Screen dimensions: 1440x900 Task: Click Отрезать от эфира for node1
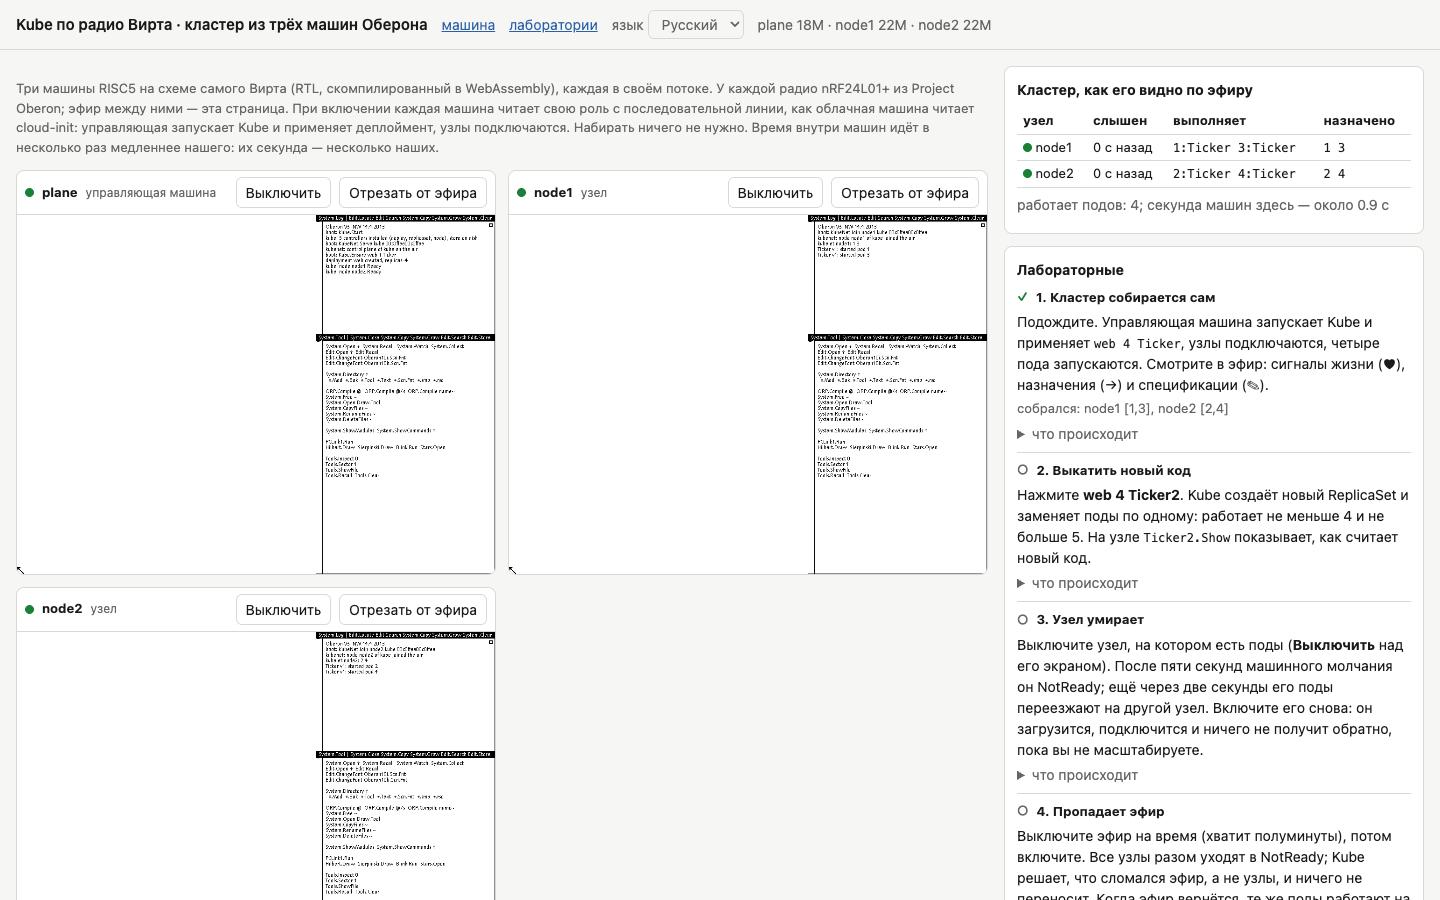(905, 193)
